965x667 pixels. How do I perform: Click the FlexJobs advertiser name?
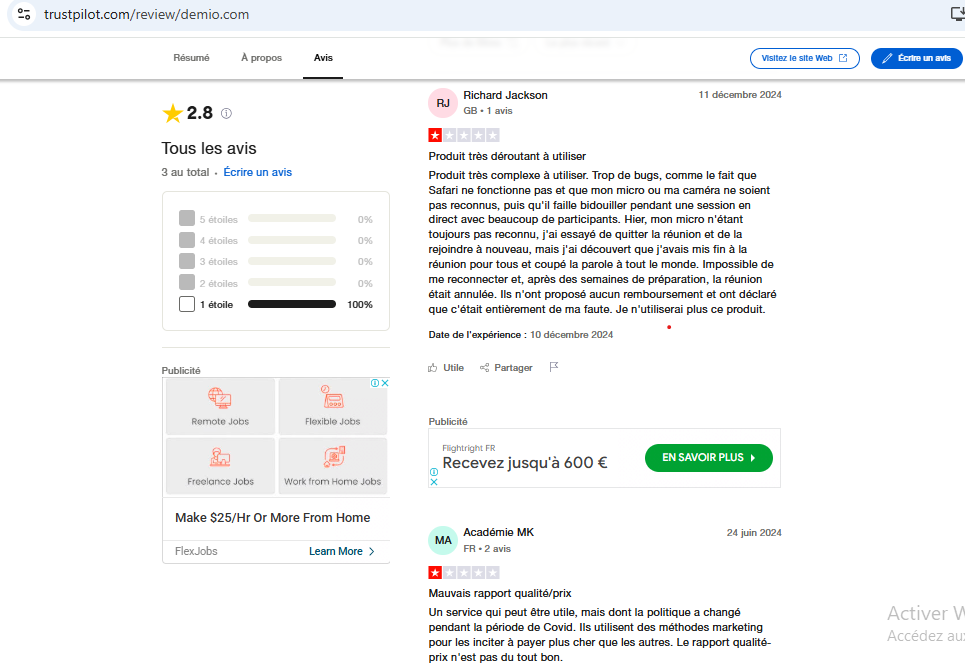196,551
